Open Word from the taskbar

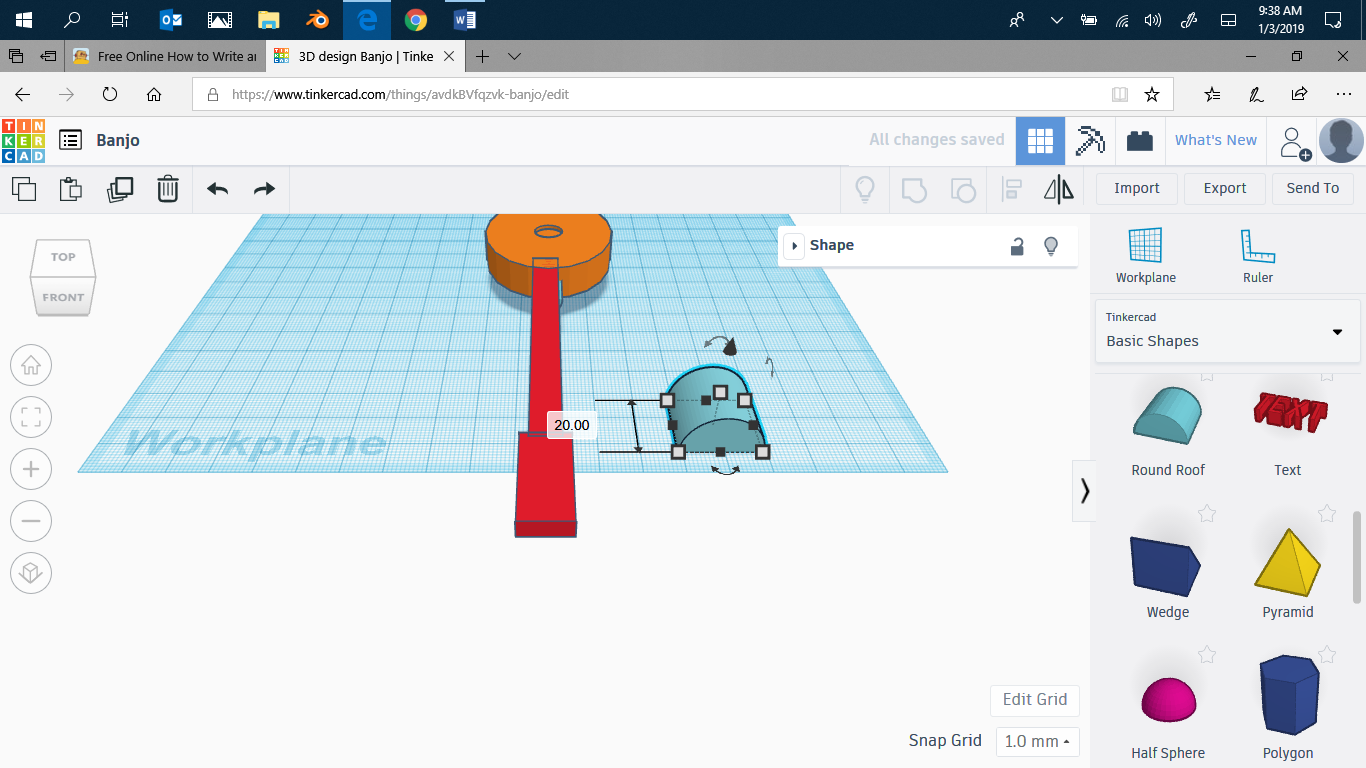point(465,20)
